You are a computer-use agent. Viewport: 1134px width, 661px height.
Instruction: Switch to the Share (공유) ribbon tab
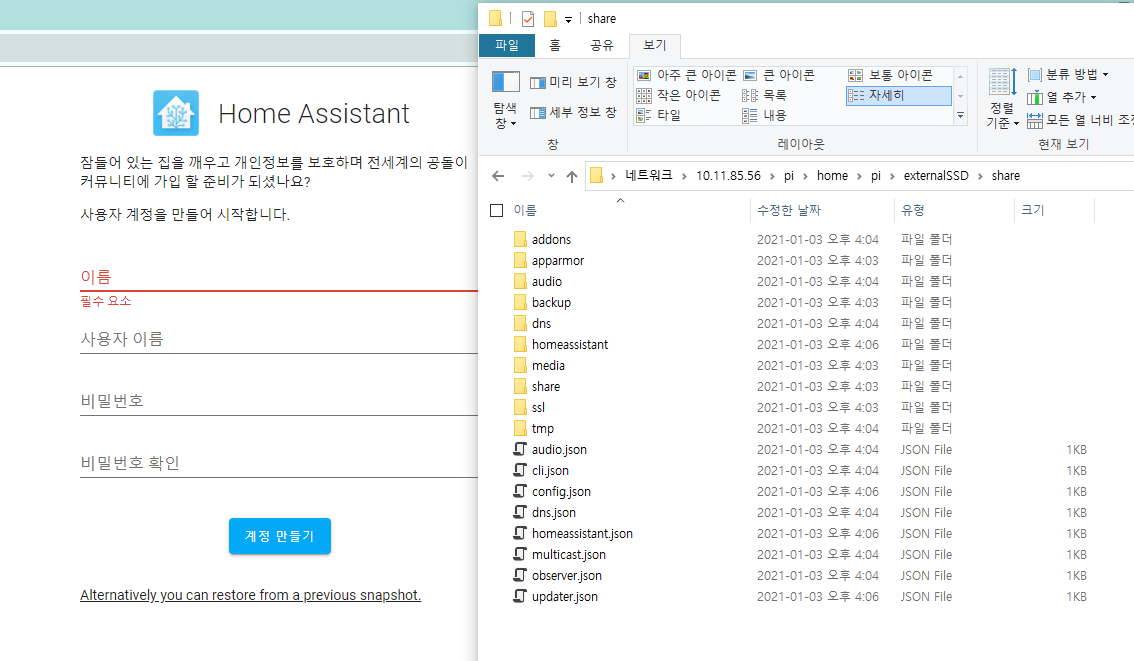point(602,45)
